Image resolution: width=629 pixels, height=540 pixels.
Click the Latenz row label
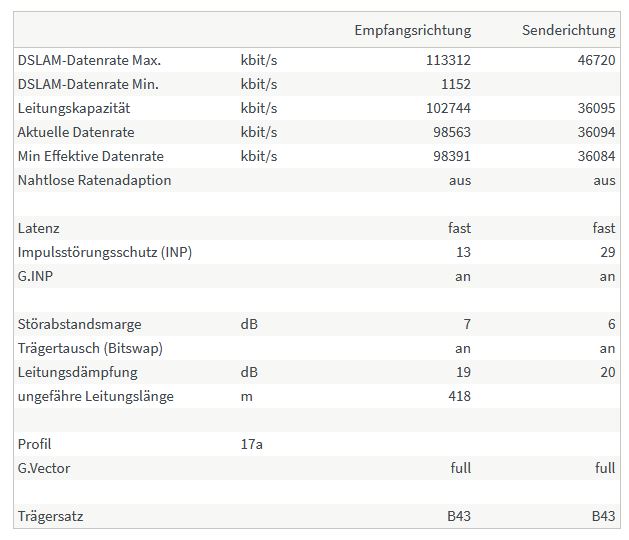click(x=39, y=228)
